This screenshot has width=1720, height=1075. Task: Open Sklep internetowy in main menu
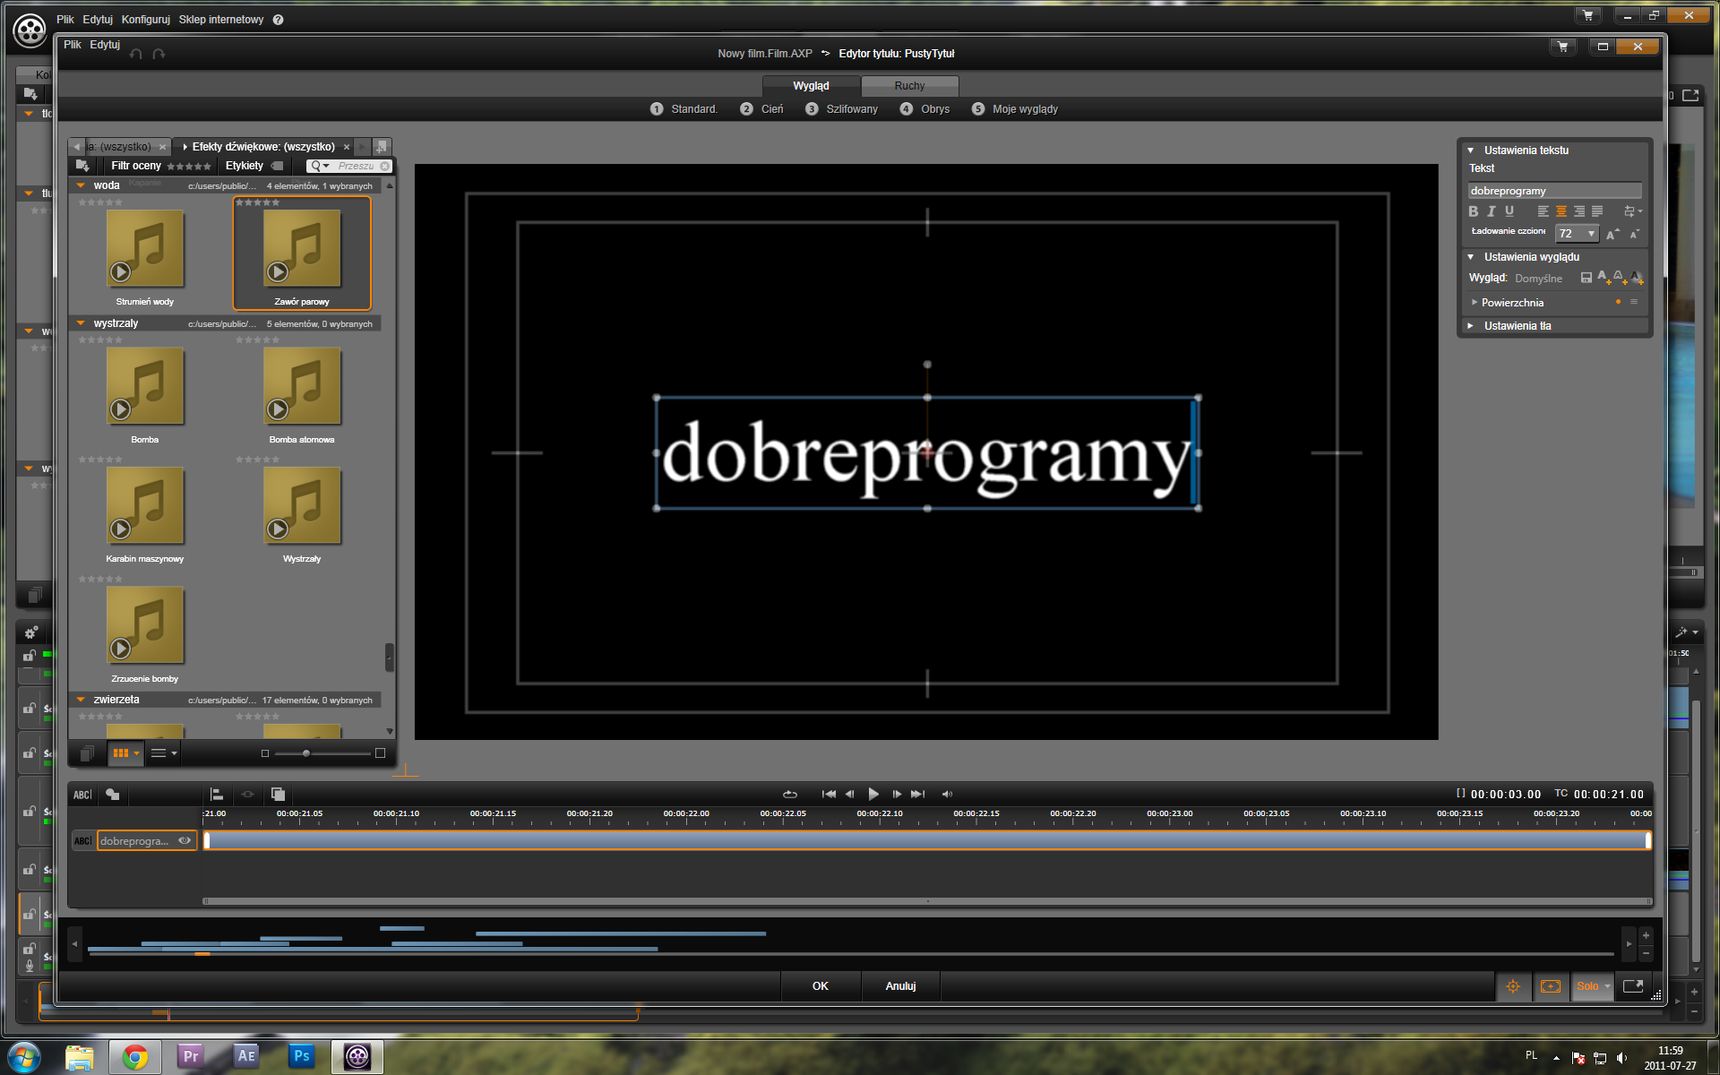click(x=221, y=20)
